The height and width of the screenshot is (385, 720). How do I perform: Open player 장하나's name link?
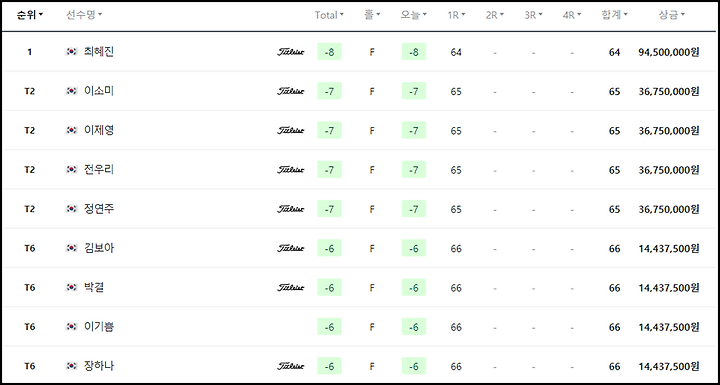pos(99,366)
